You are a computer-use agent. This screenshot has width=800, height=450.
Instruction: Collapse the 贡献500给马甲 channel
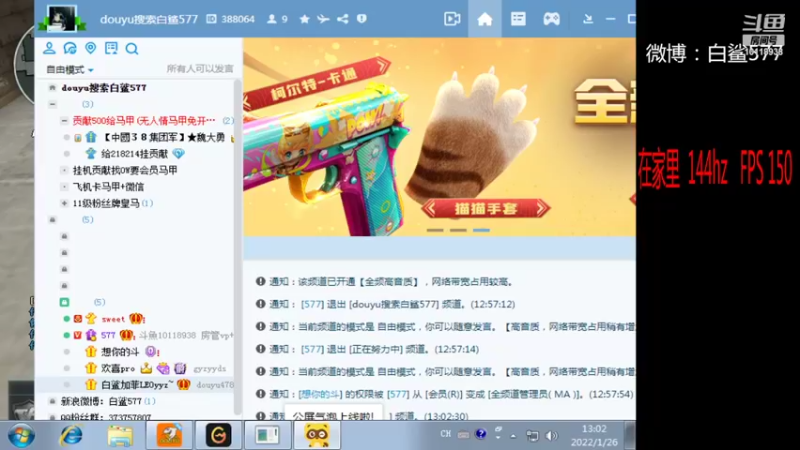point(64,121)
